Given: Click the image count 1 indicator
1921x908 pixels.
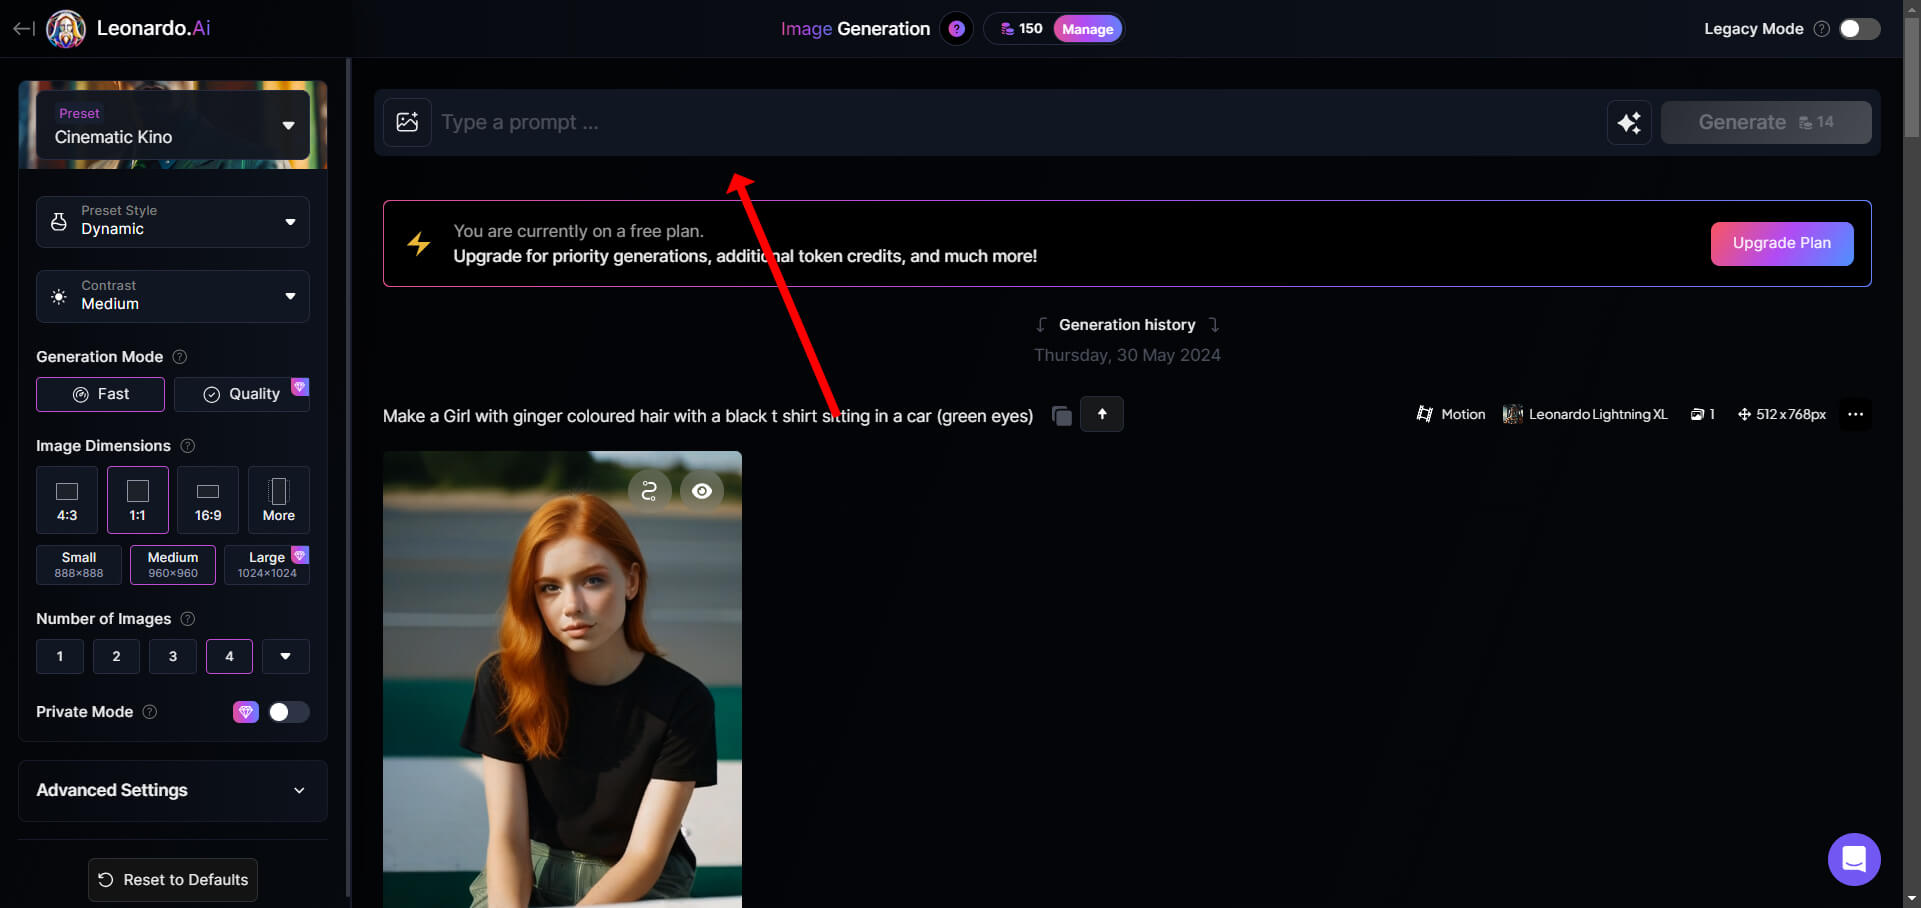Looking at the screenshot, I should point(1702,414).
